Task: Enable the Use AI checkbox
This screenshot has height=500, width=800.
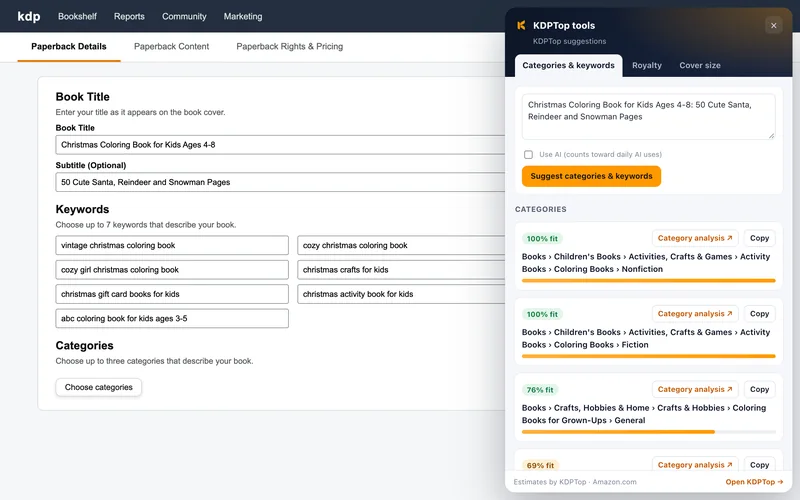Action: (528, 155)
